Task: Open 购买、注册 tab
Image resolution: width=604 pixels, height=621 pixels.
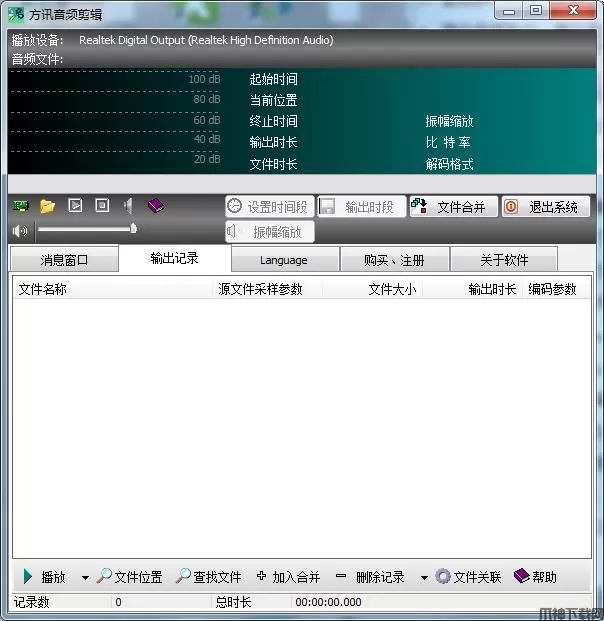Action: pyautogui.click(x=394, y=260)
